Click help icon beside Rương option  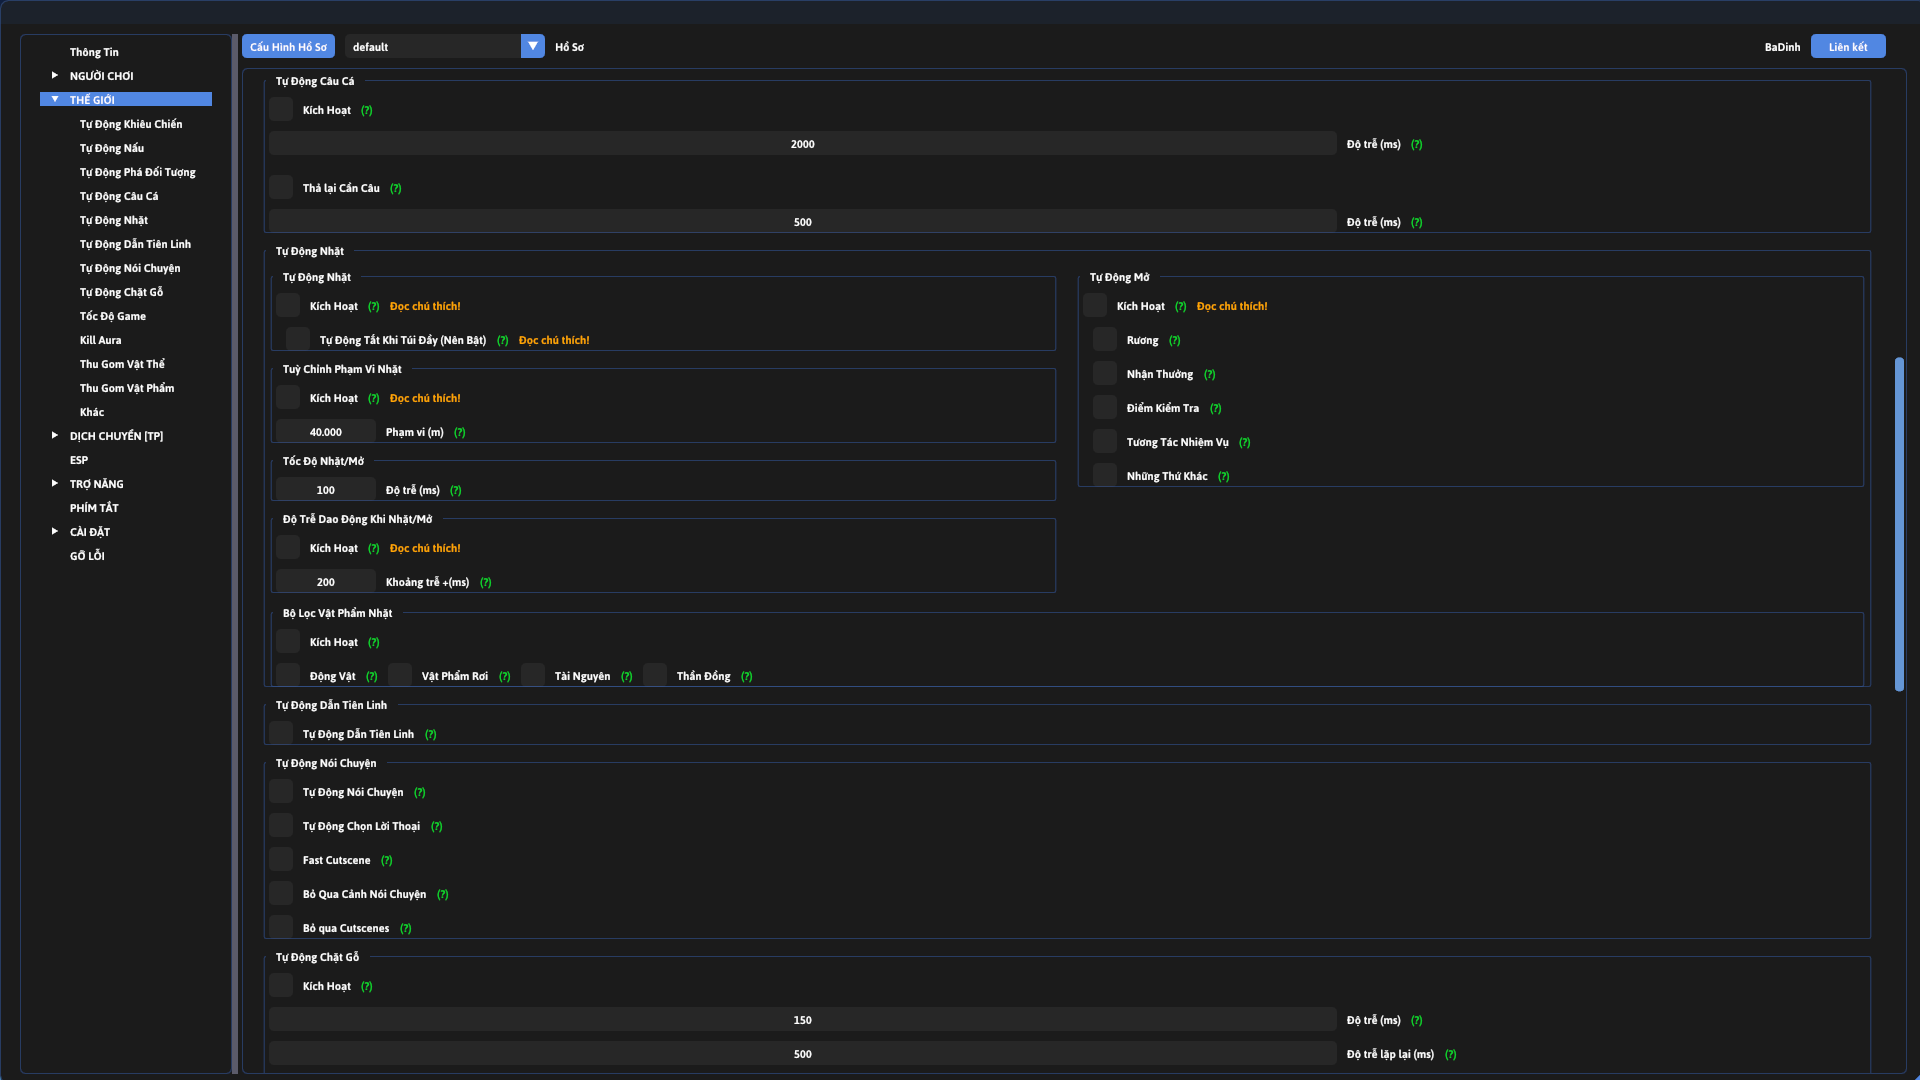[x=1174, y=341]
